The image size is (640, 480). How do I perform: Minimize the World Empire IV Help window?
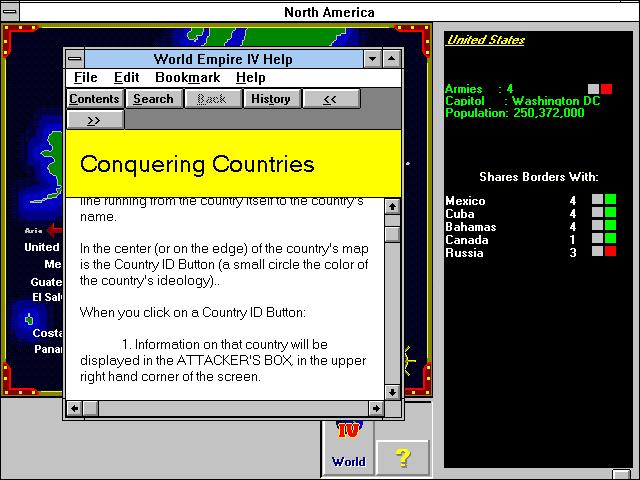pos(372,59)
